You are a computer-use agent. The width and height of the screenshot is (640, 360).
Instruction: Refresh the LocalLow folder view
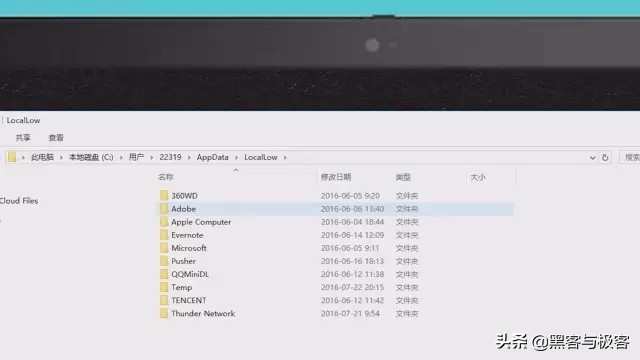[605, 157]
